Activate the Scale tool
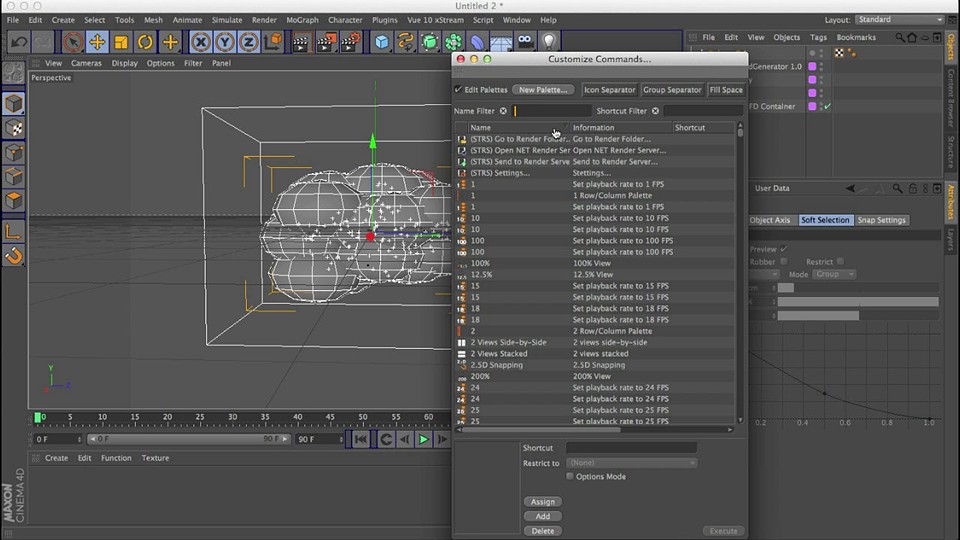Screen dimensions: 960x540 tap(121, 42)
